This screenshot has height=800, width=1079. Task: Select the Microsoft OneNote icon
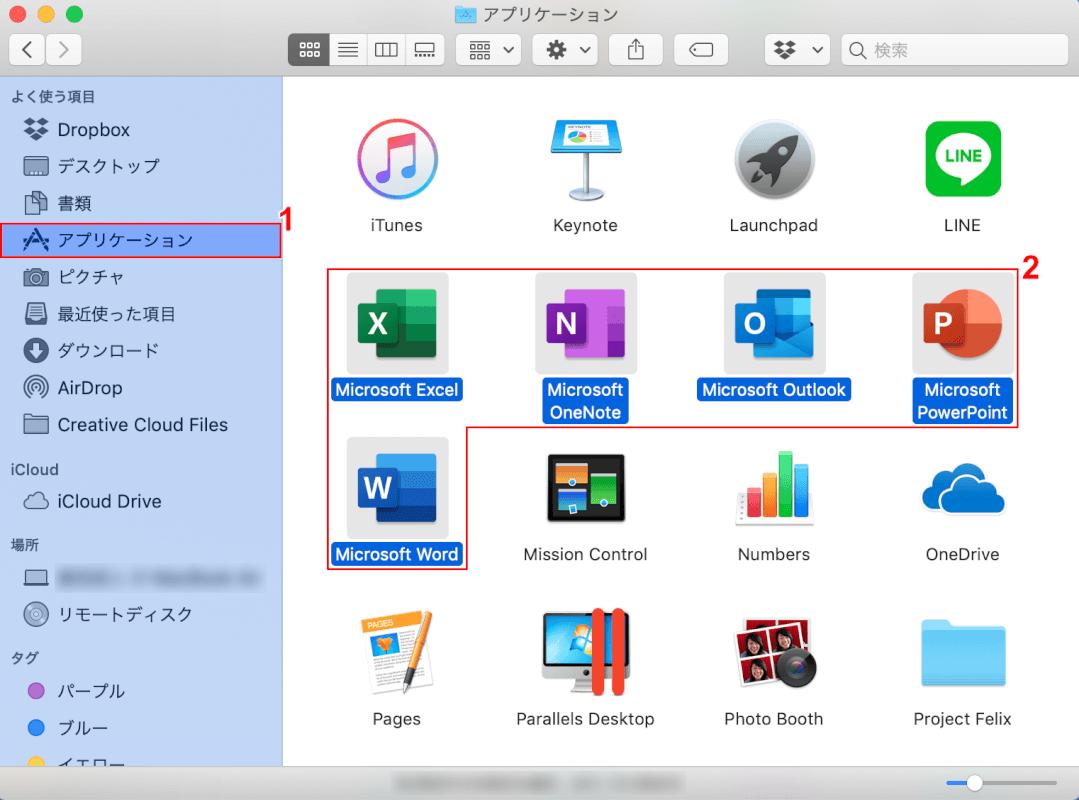click(x=586, y=323)
